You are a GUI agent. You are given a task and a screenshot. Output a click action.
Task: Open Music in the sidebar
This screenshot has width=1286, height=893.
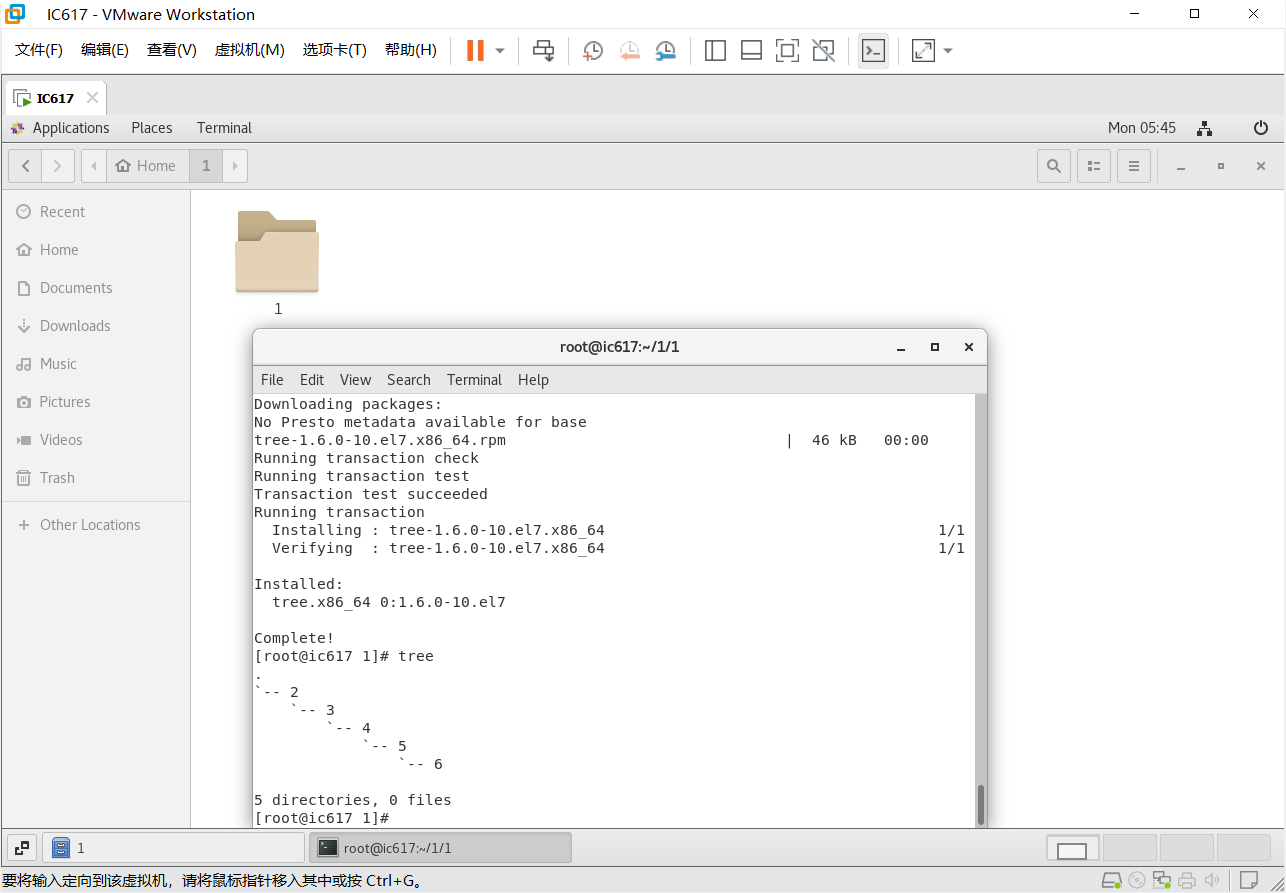click(x=95, y=364)
